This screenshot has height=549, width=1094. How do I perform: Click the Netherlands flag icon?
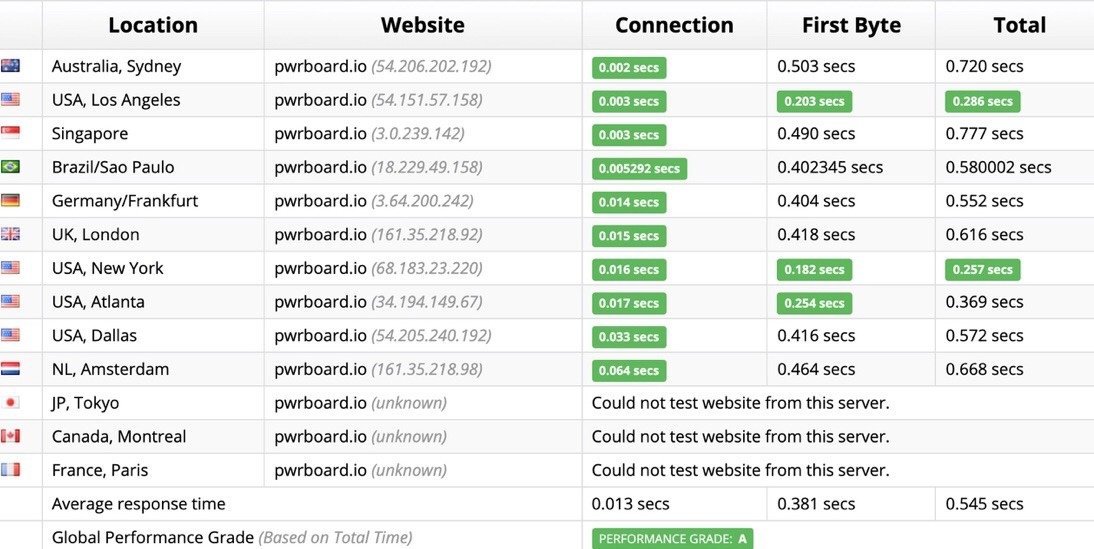(10, 369)
